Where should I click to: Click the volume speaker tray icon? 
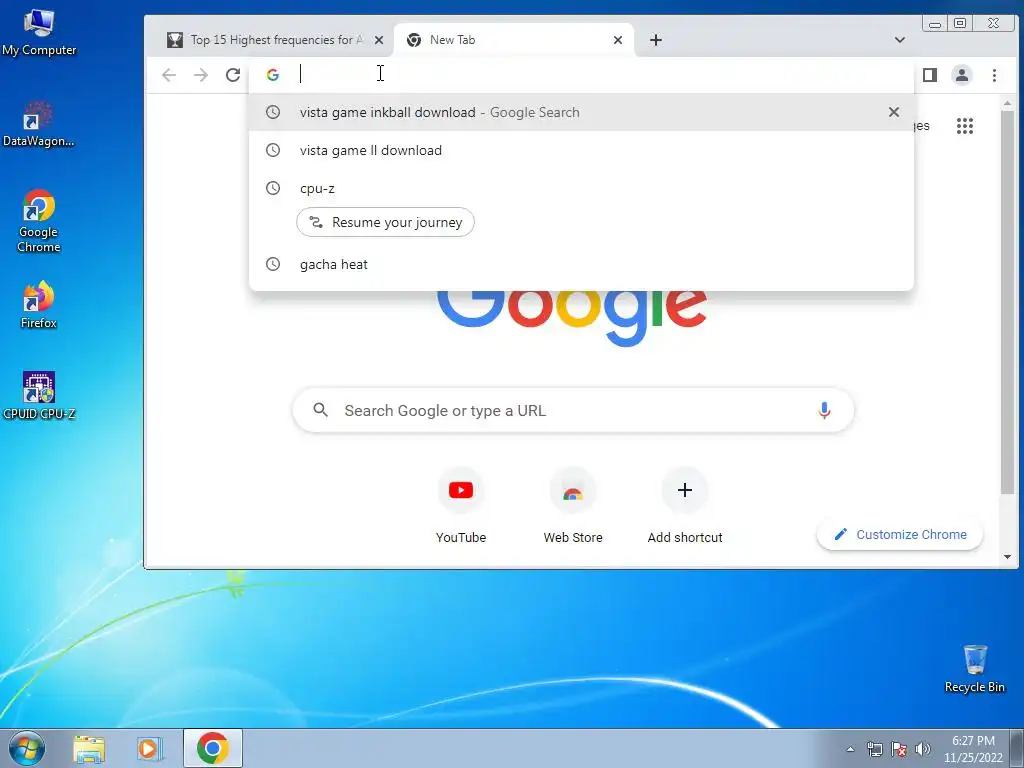922,749
